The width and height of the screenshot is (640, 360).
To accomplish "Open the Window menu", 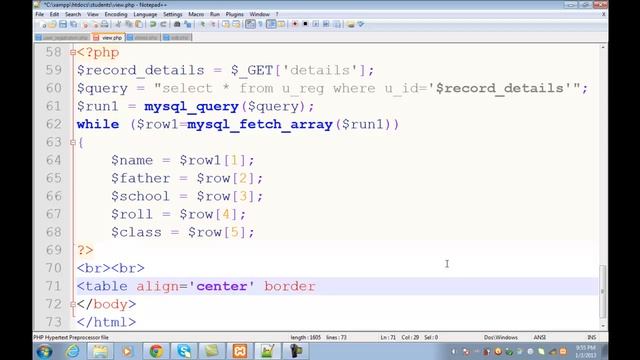I will (x=260, y=14).
